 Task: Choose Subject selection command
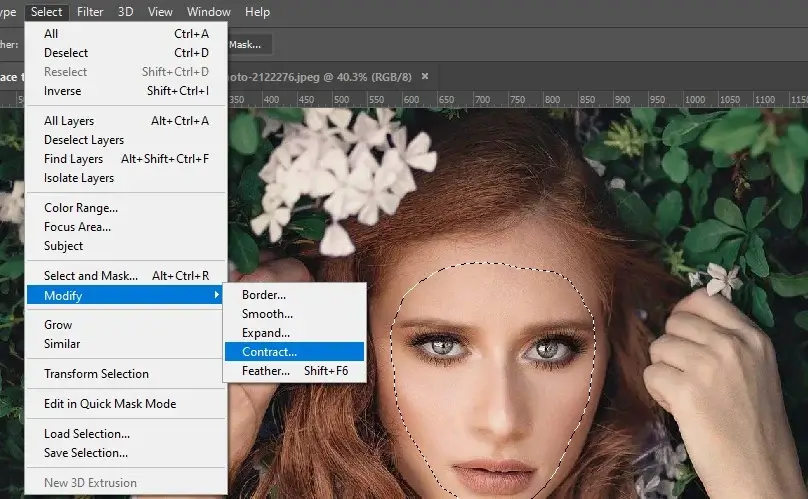[x=126, y=246]
